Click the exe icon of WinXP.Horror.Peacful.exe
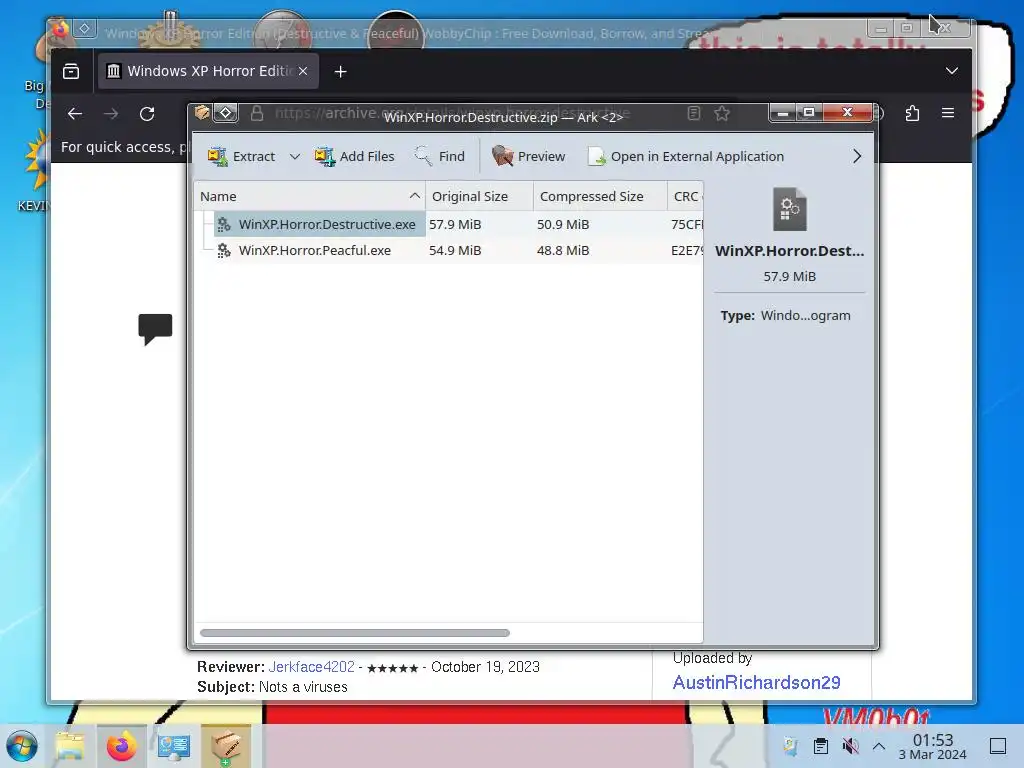 click(224, 250)
